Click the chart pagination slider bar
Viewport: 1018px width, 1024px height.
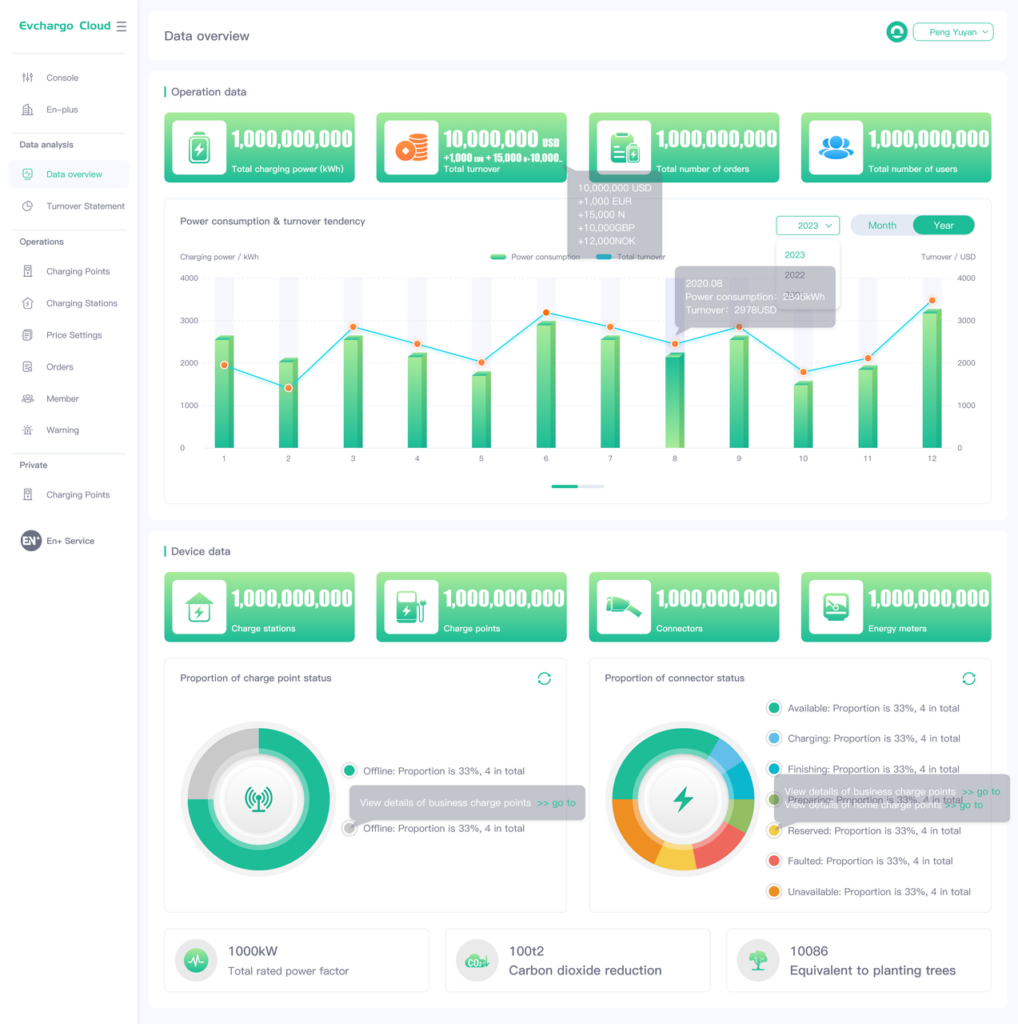(x=578, y=487)
